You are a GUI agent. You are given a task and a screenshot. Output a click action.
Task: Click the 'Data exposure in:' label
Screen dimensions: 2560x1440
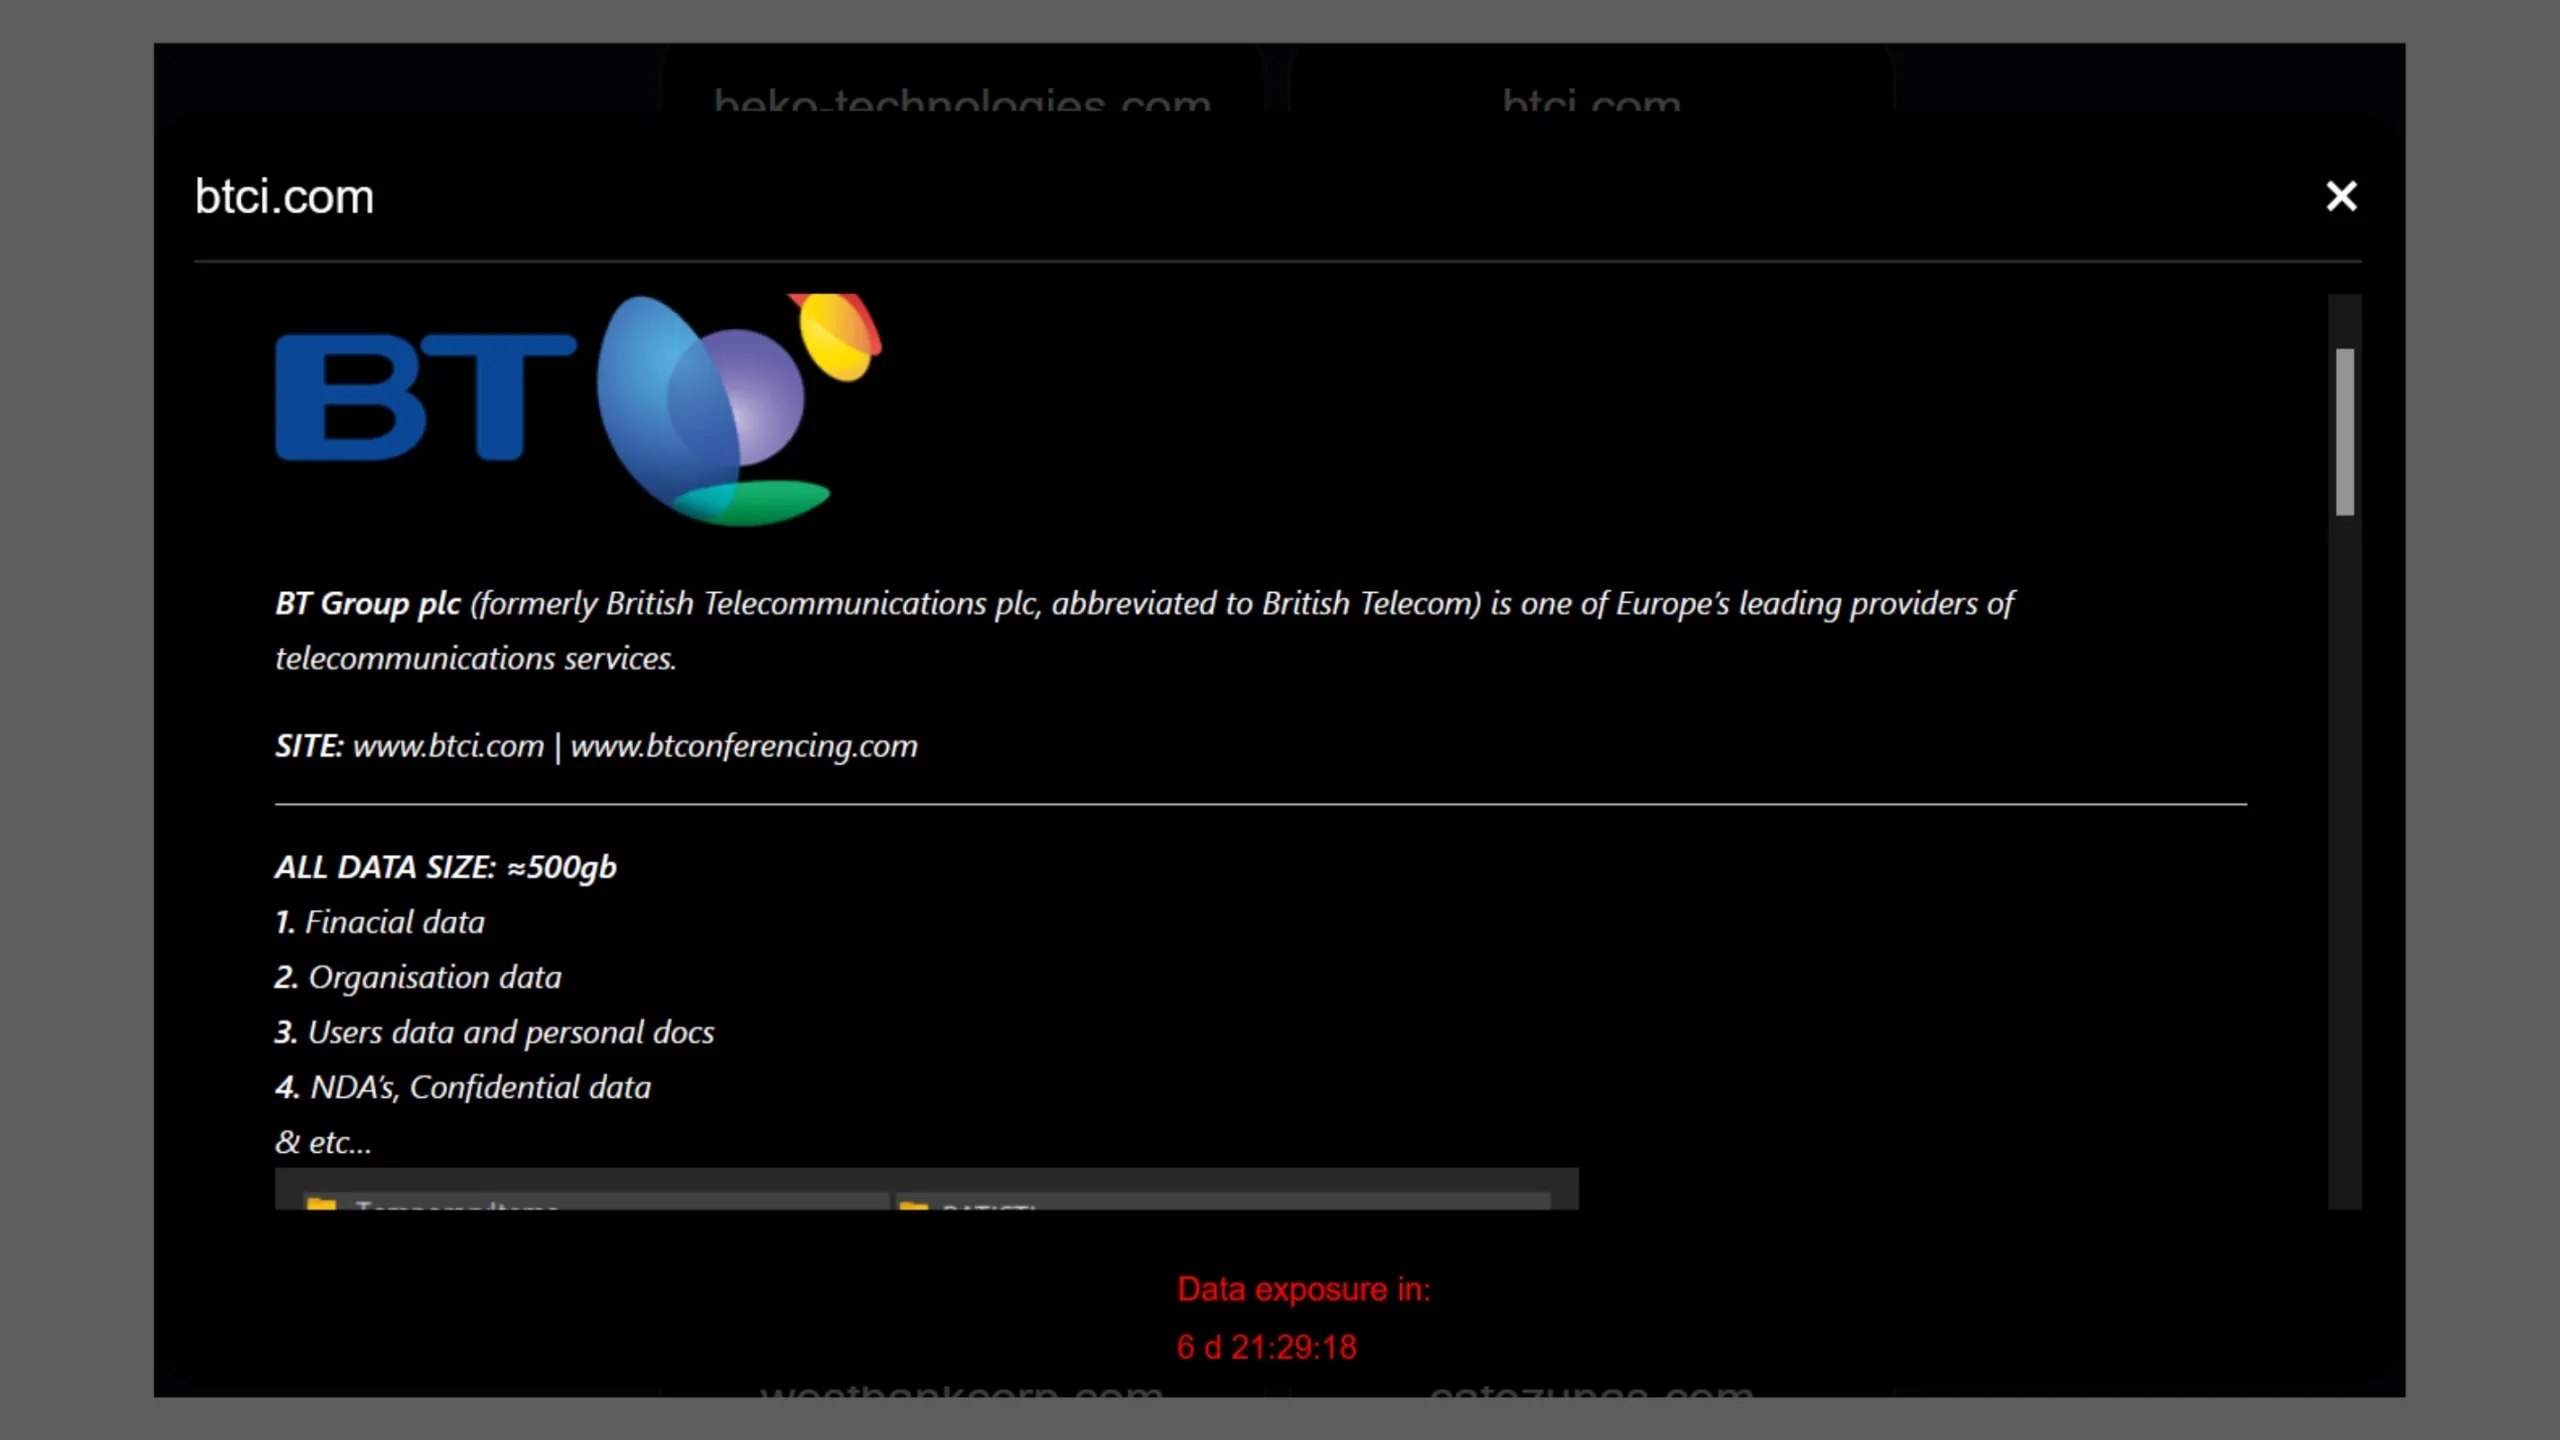click(1304, 1290)
